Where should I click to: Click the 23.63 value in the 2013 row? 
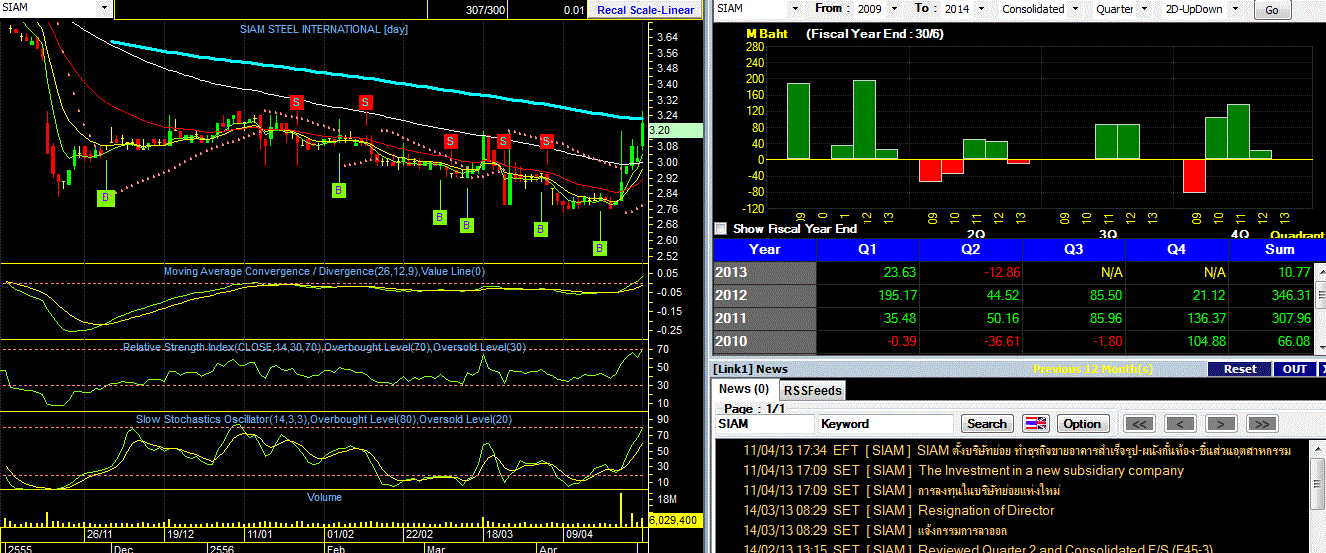click(900, 273)
